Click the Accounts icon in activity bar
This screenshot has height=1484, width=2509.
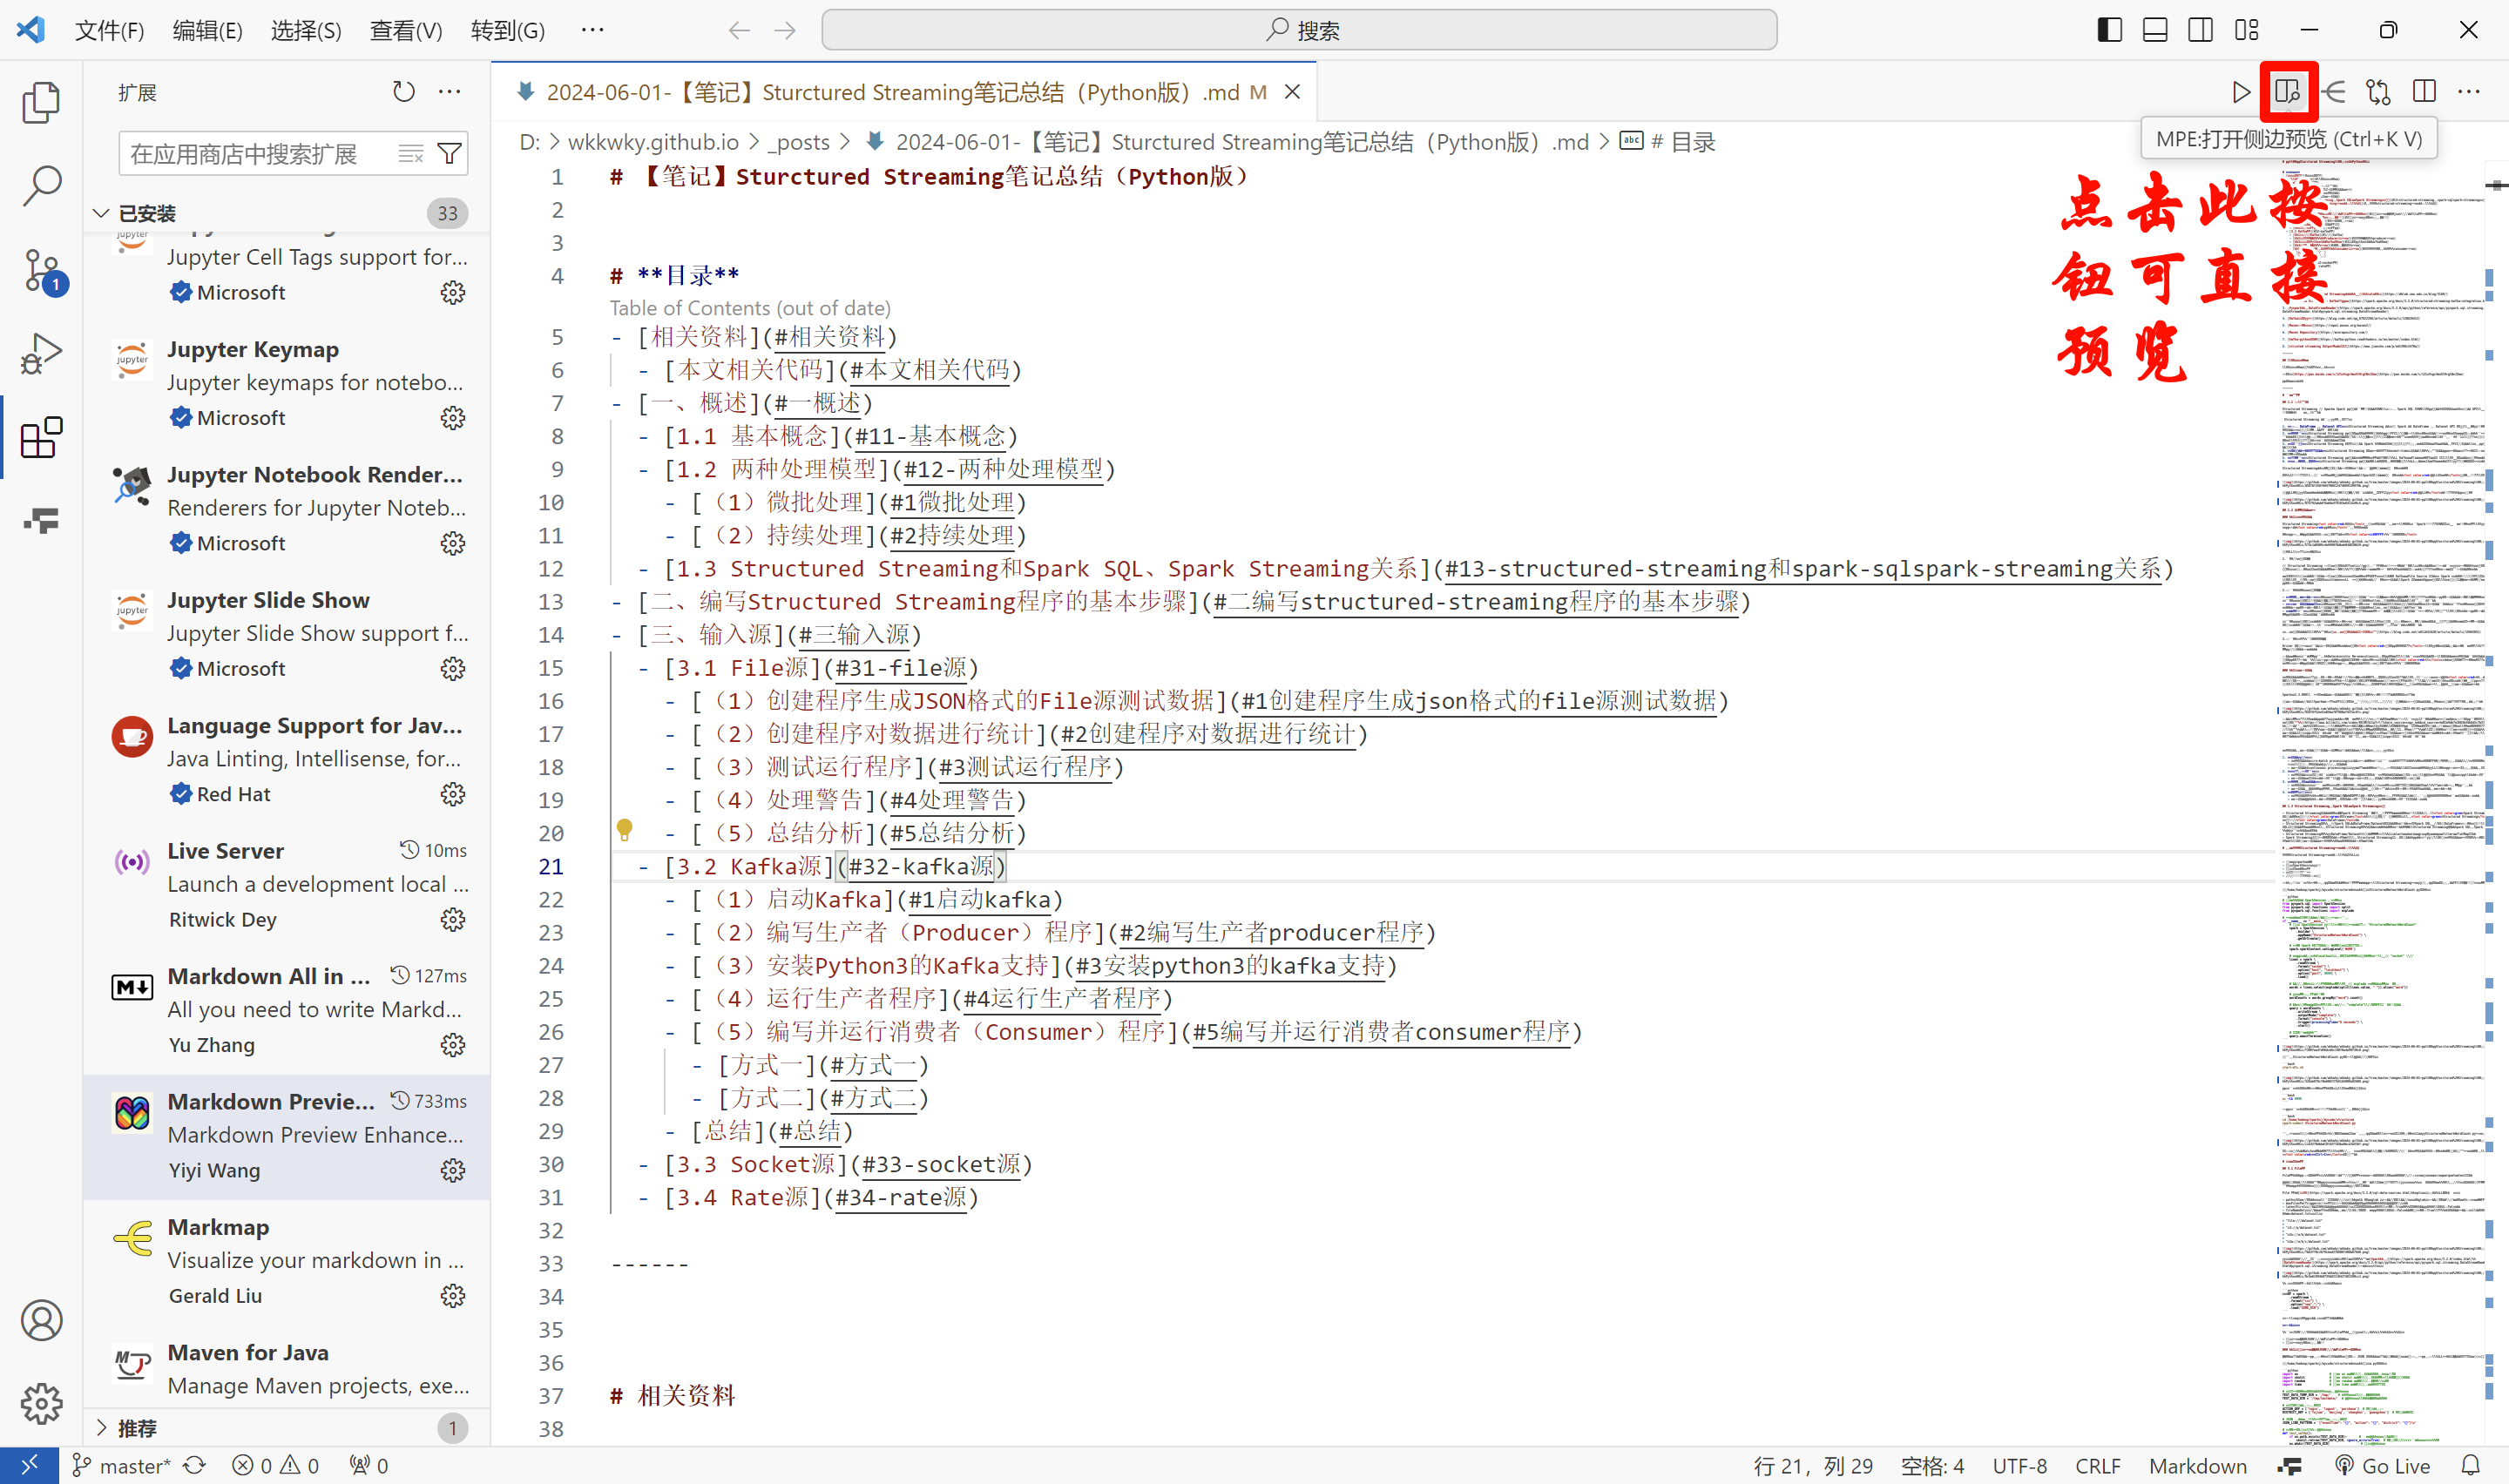(41, 1320)
